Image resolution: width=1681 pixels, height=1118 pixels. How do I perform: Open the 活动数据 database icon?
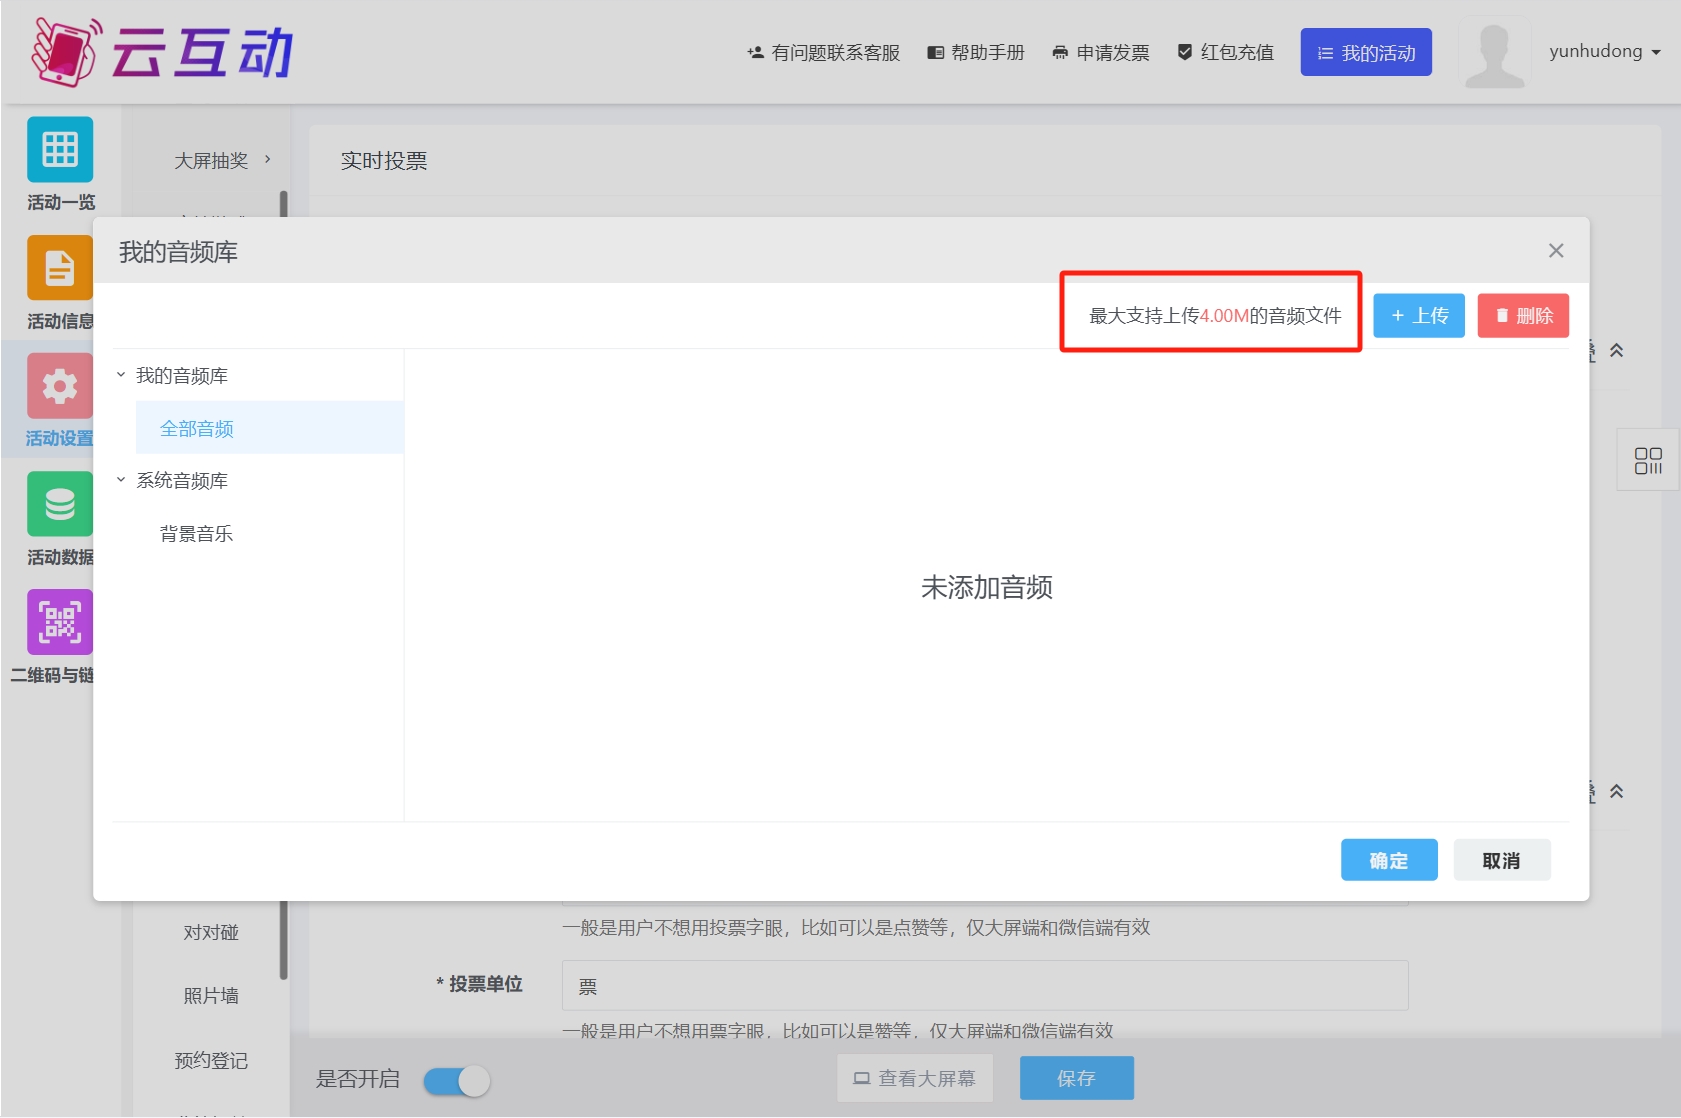[x=60, y=503]
